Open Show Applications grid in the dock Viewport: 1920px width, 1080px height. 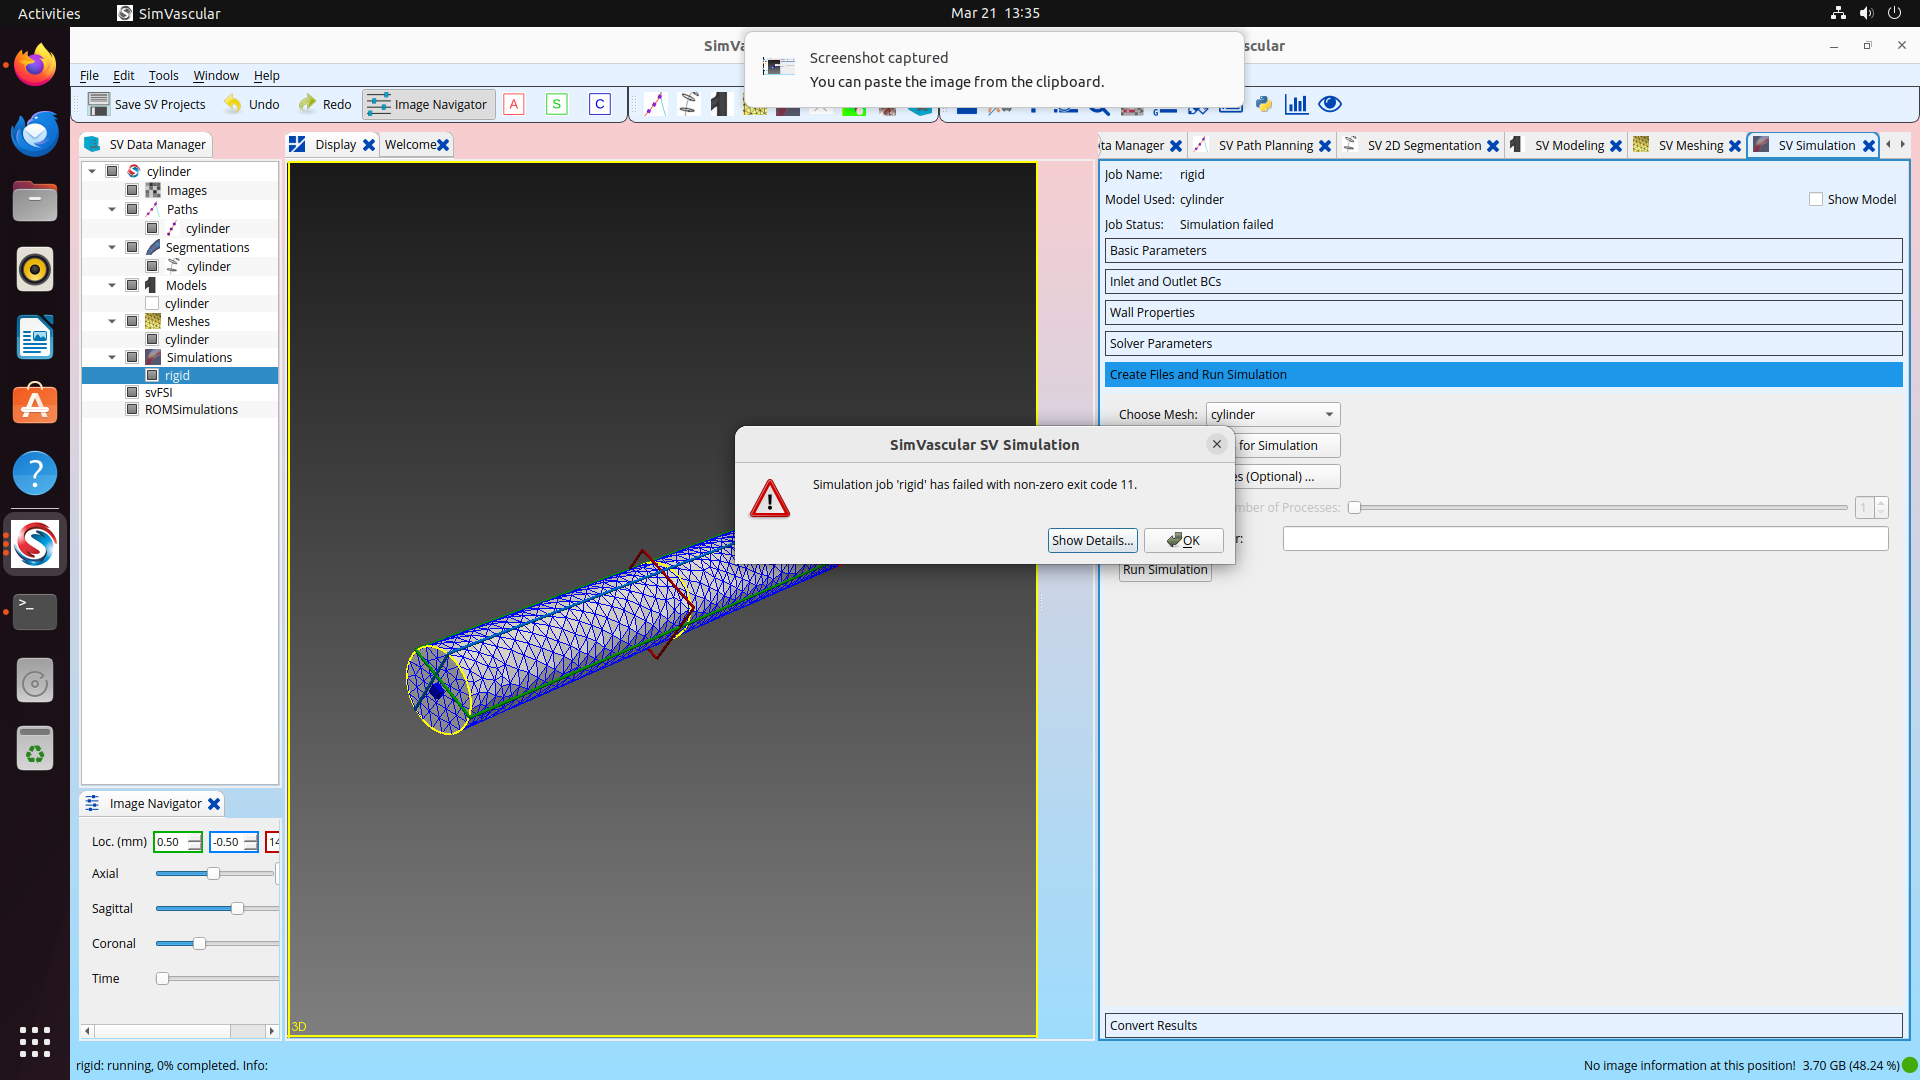(x=35, y=1041)
